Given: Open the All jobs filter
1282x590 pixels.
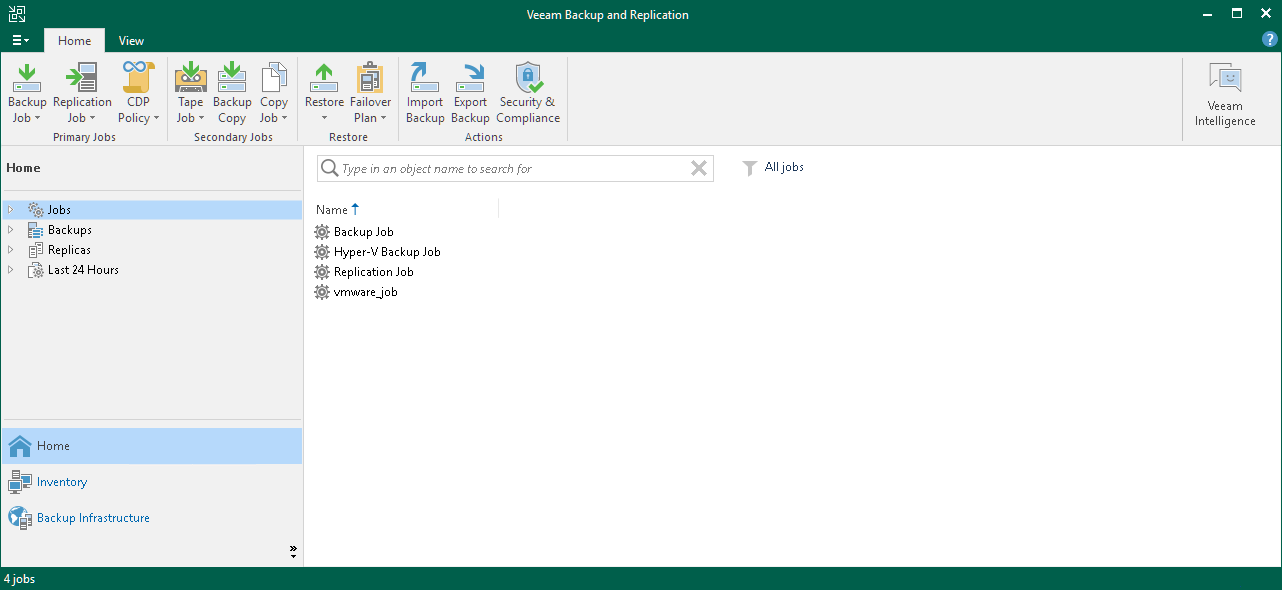Looking at the screenshot, I should [x=784, y=167].
